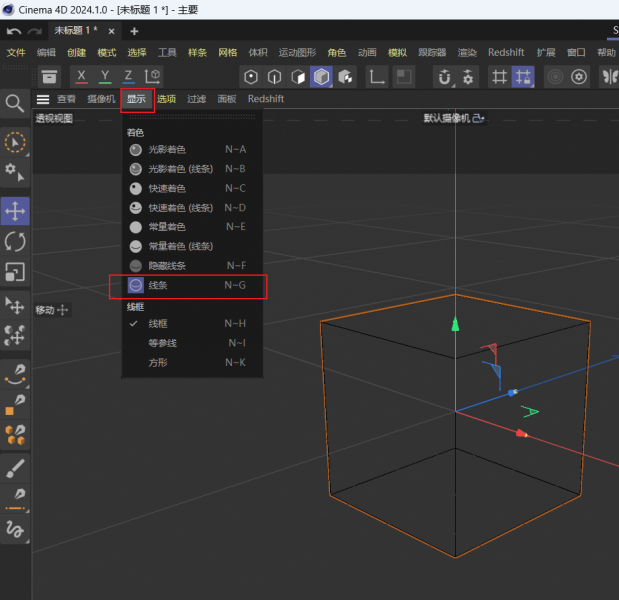This screenshot has width=619, height=600.
Task: Open the 工具 menu
Action: pyautogui.click(x=167, y=52)
